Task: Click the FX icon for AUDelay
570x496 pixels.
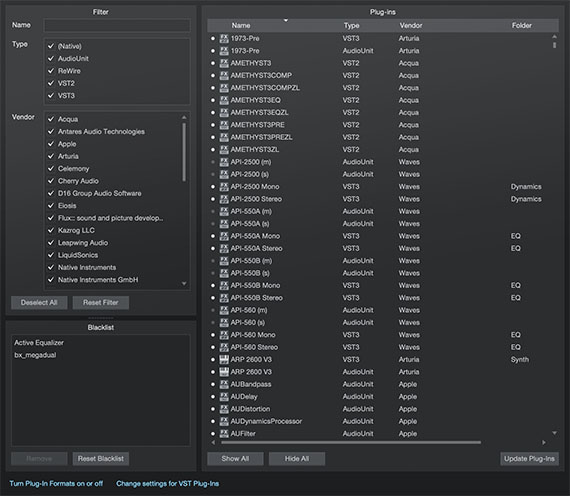Action: point(224,396)
